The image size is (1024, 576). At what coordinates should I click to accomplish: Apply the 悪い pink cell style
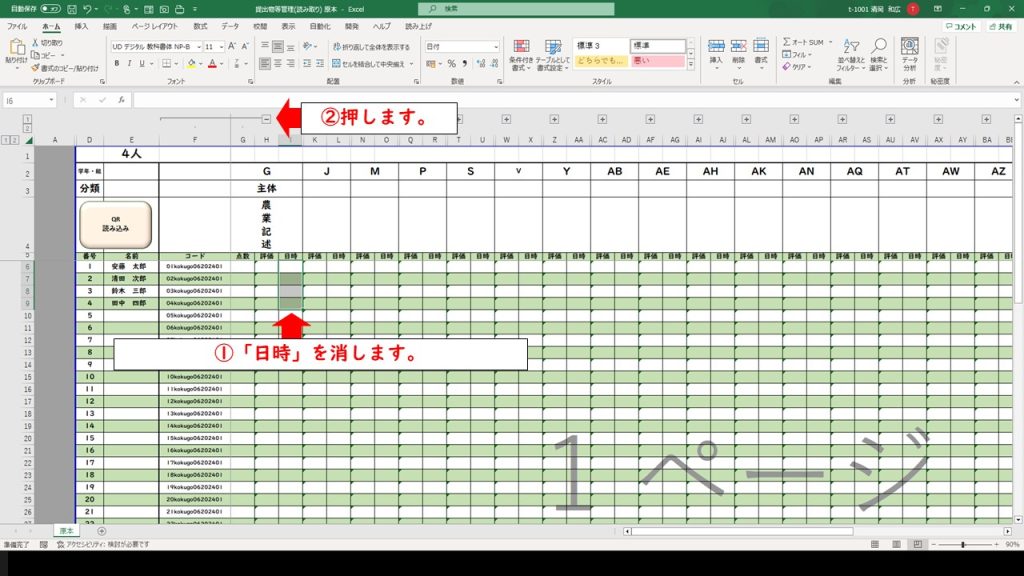(x=657, y=62)
